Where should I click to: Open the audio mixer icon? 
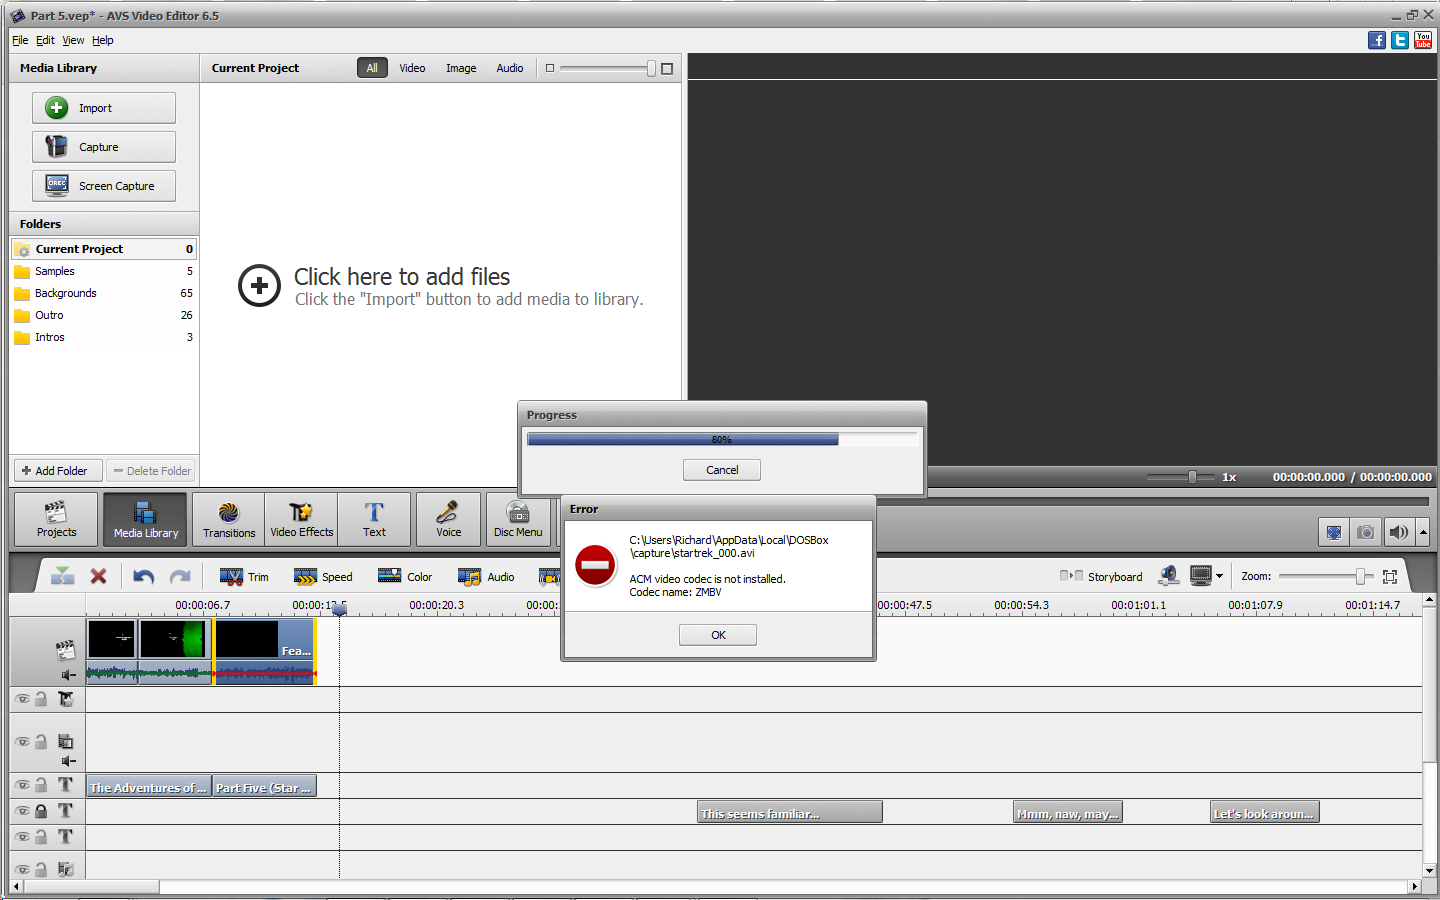(1168, 576)
